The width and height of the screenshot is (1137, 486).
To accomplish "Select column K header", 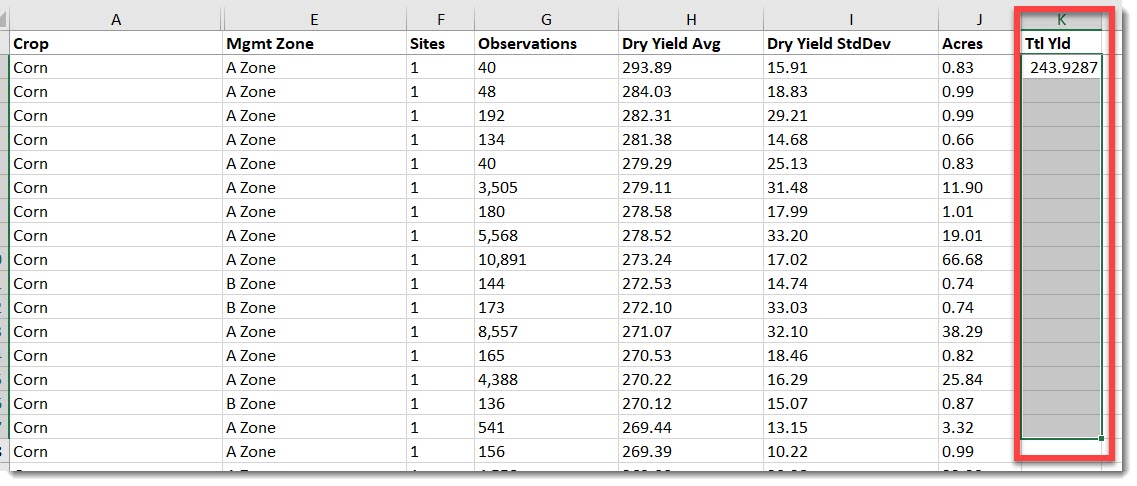I will pyautogui.click(x=1061, y=19).
